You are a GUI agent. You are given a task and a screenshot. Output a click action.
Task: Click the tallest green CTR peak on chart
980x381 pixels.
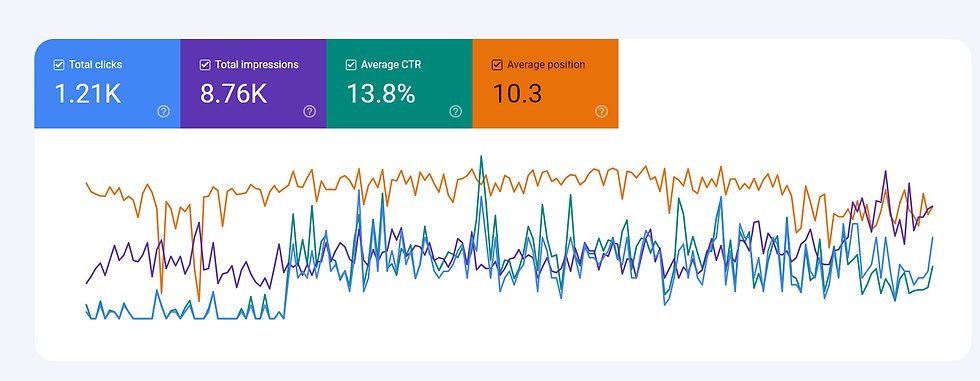[x=481, y=157]
